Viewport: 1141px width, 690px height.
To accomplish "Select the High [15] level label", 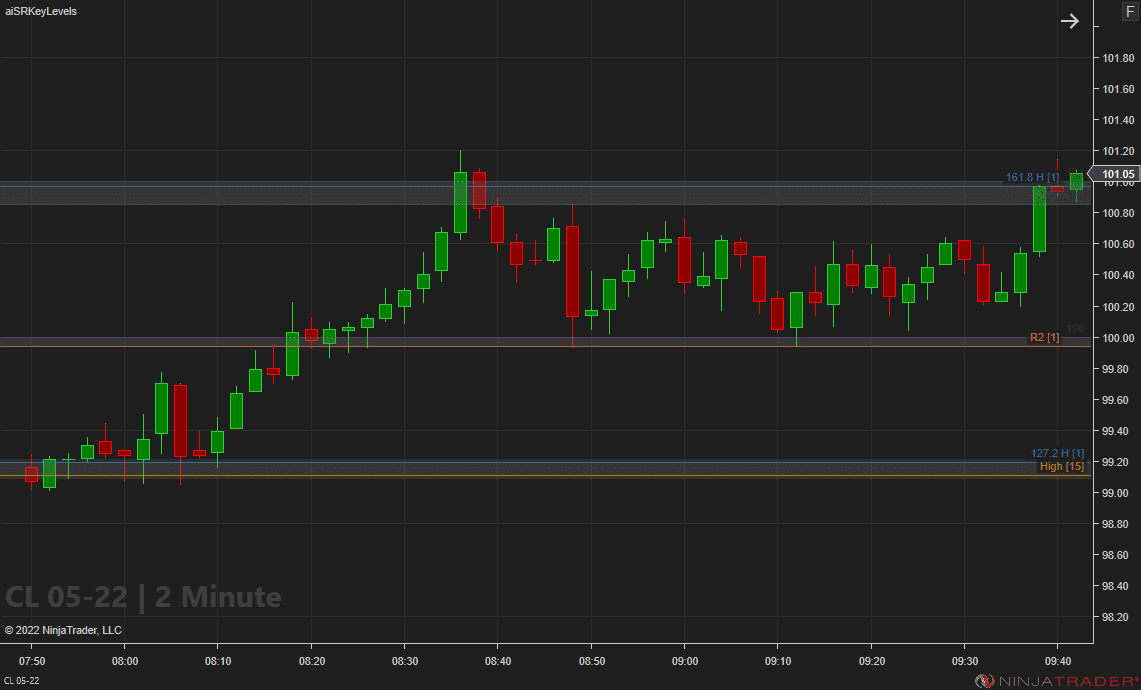I will point(1061,466).
